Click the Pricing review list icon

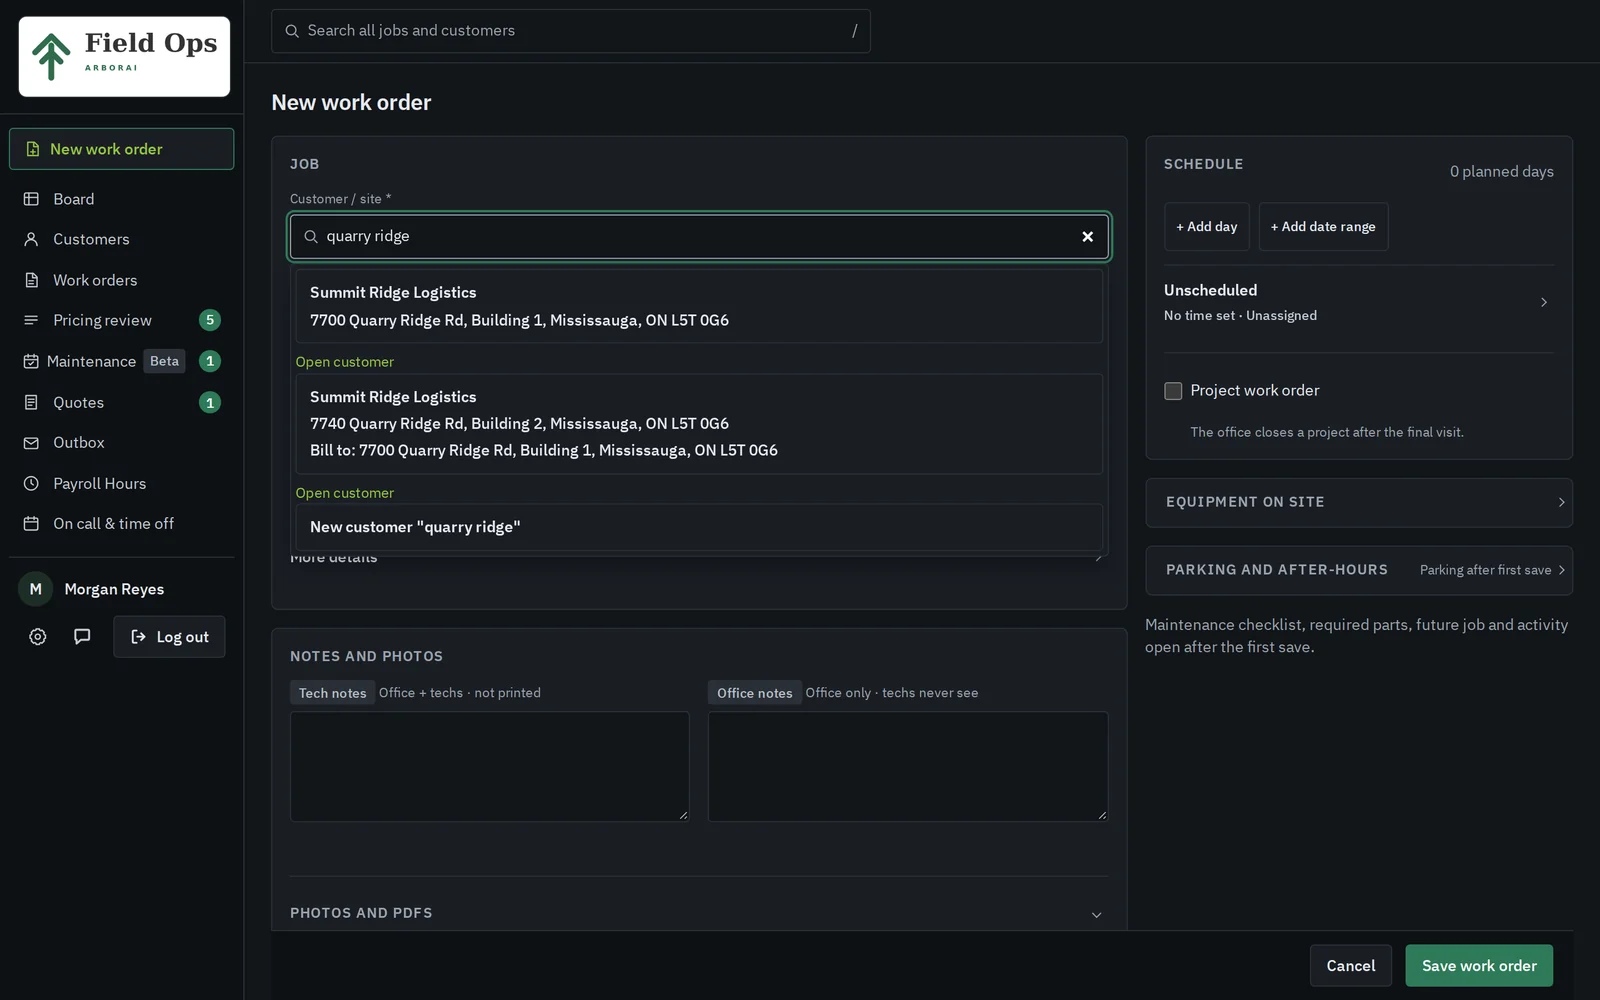[x=31, y=320]
